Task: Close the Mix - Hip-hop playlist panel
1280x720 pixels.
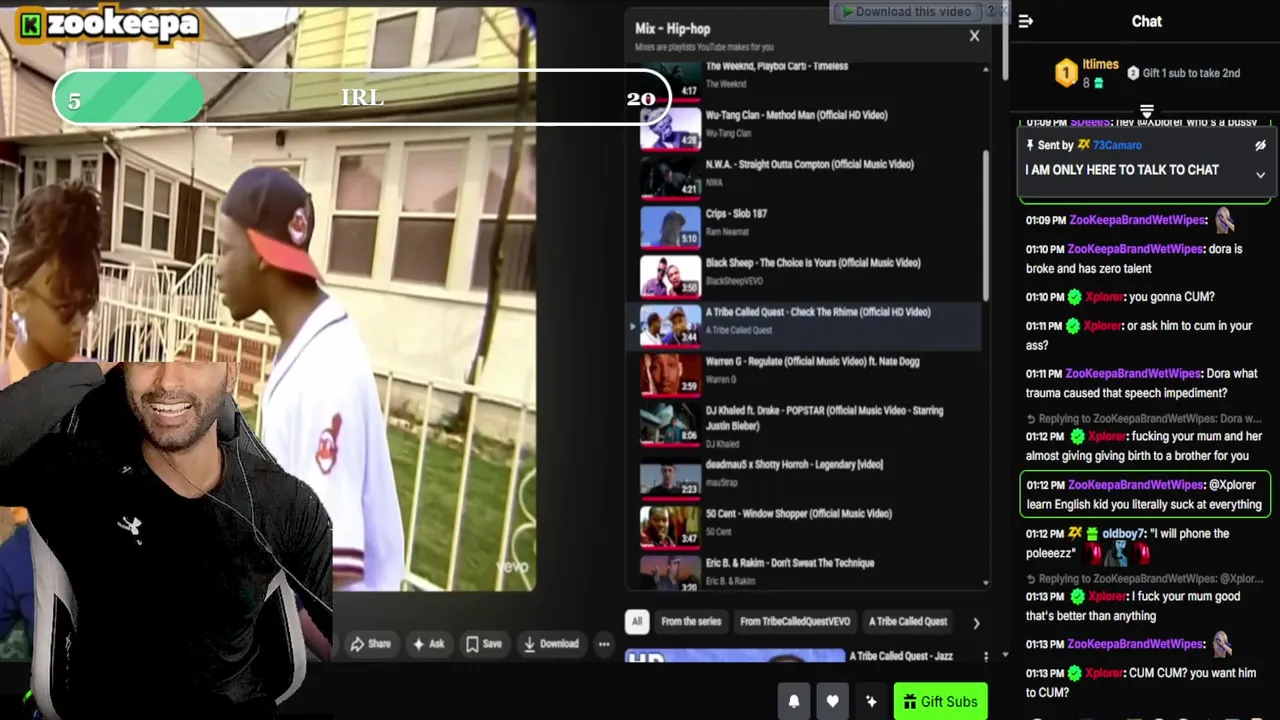Action: pos(974,36)
